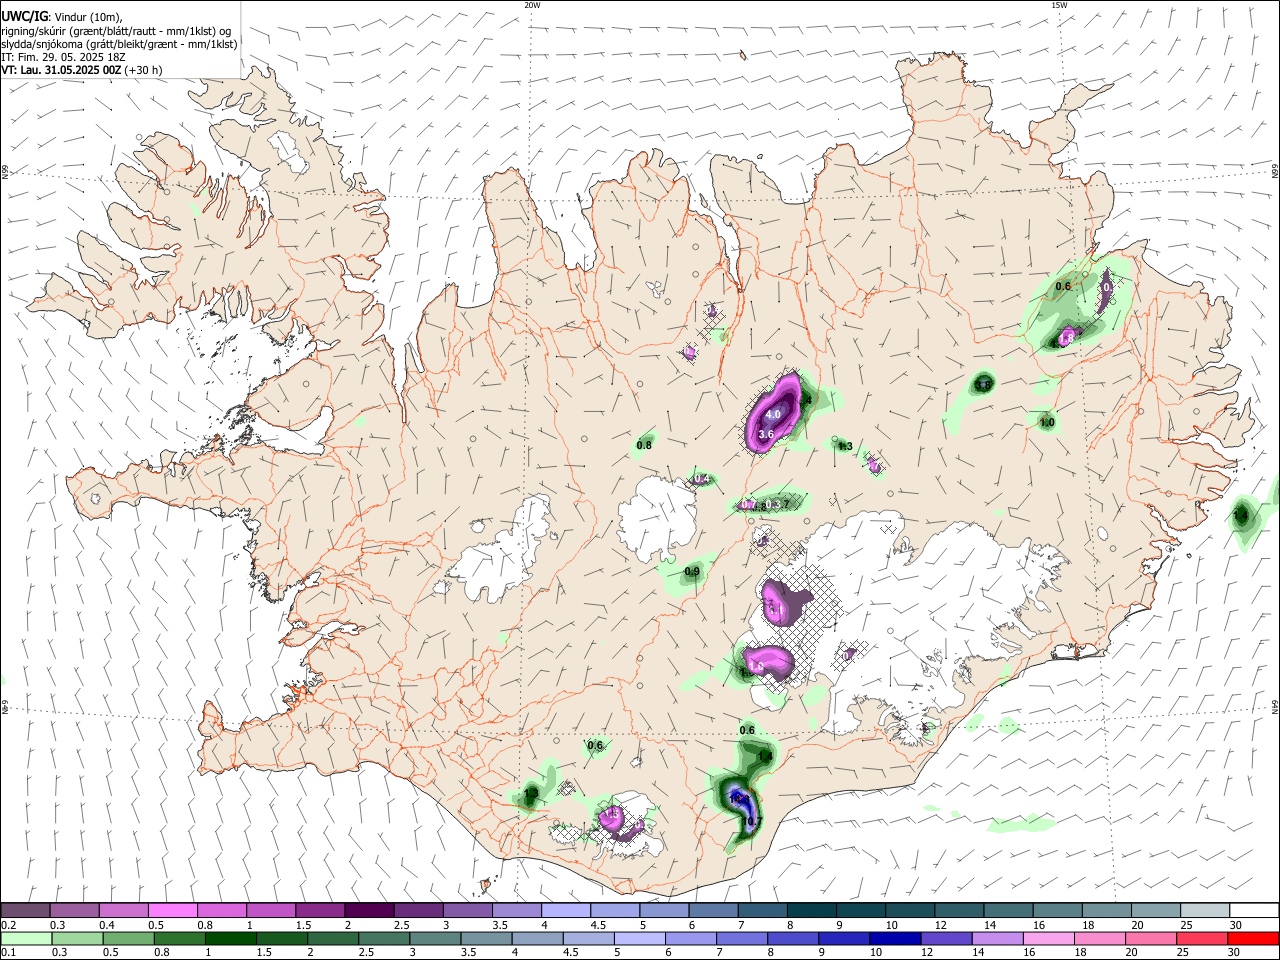Image resolution: width=1280 pixels, height=960 pixels.
Task: Pick the dark navy swatch after 10 in rain legend
Action: [893, 938]
